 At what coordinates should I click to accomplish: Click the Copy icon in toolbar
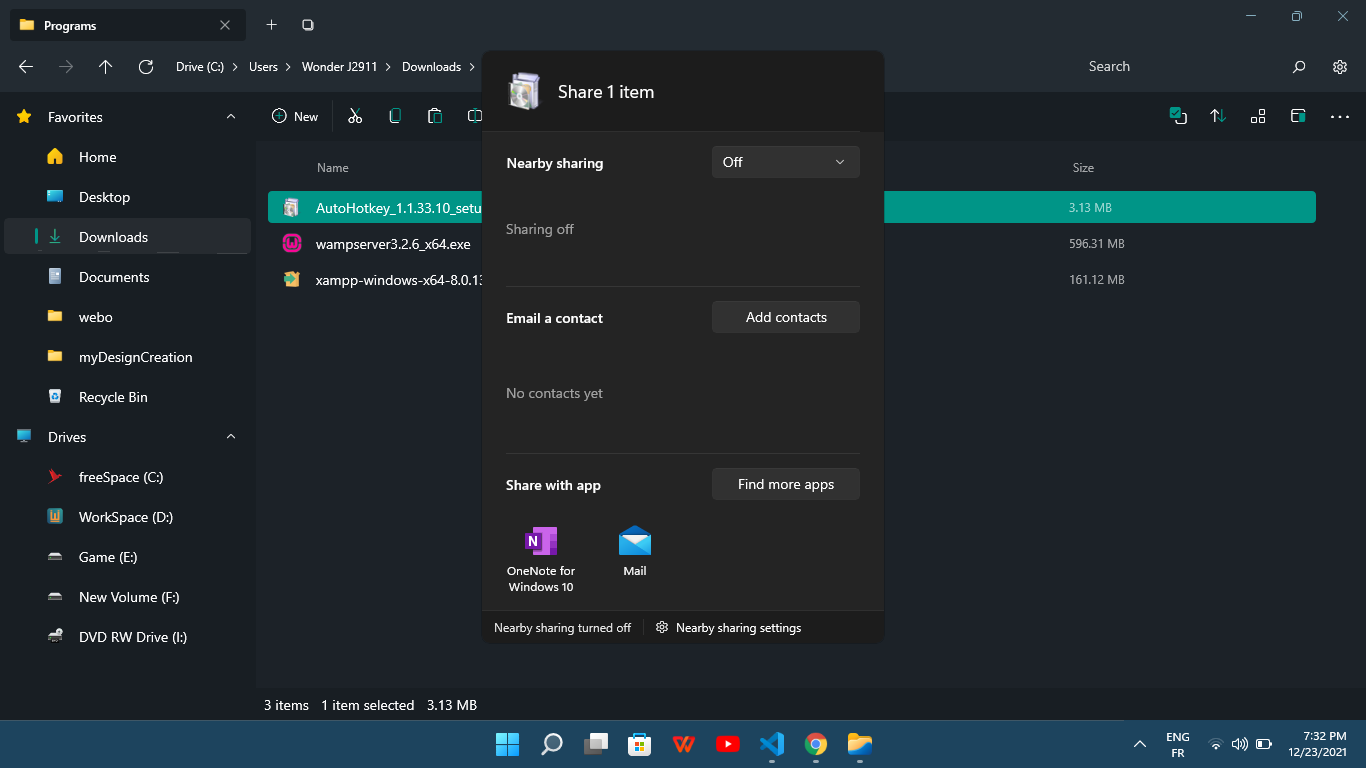pos(395,116)
